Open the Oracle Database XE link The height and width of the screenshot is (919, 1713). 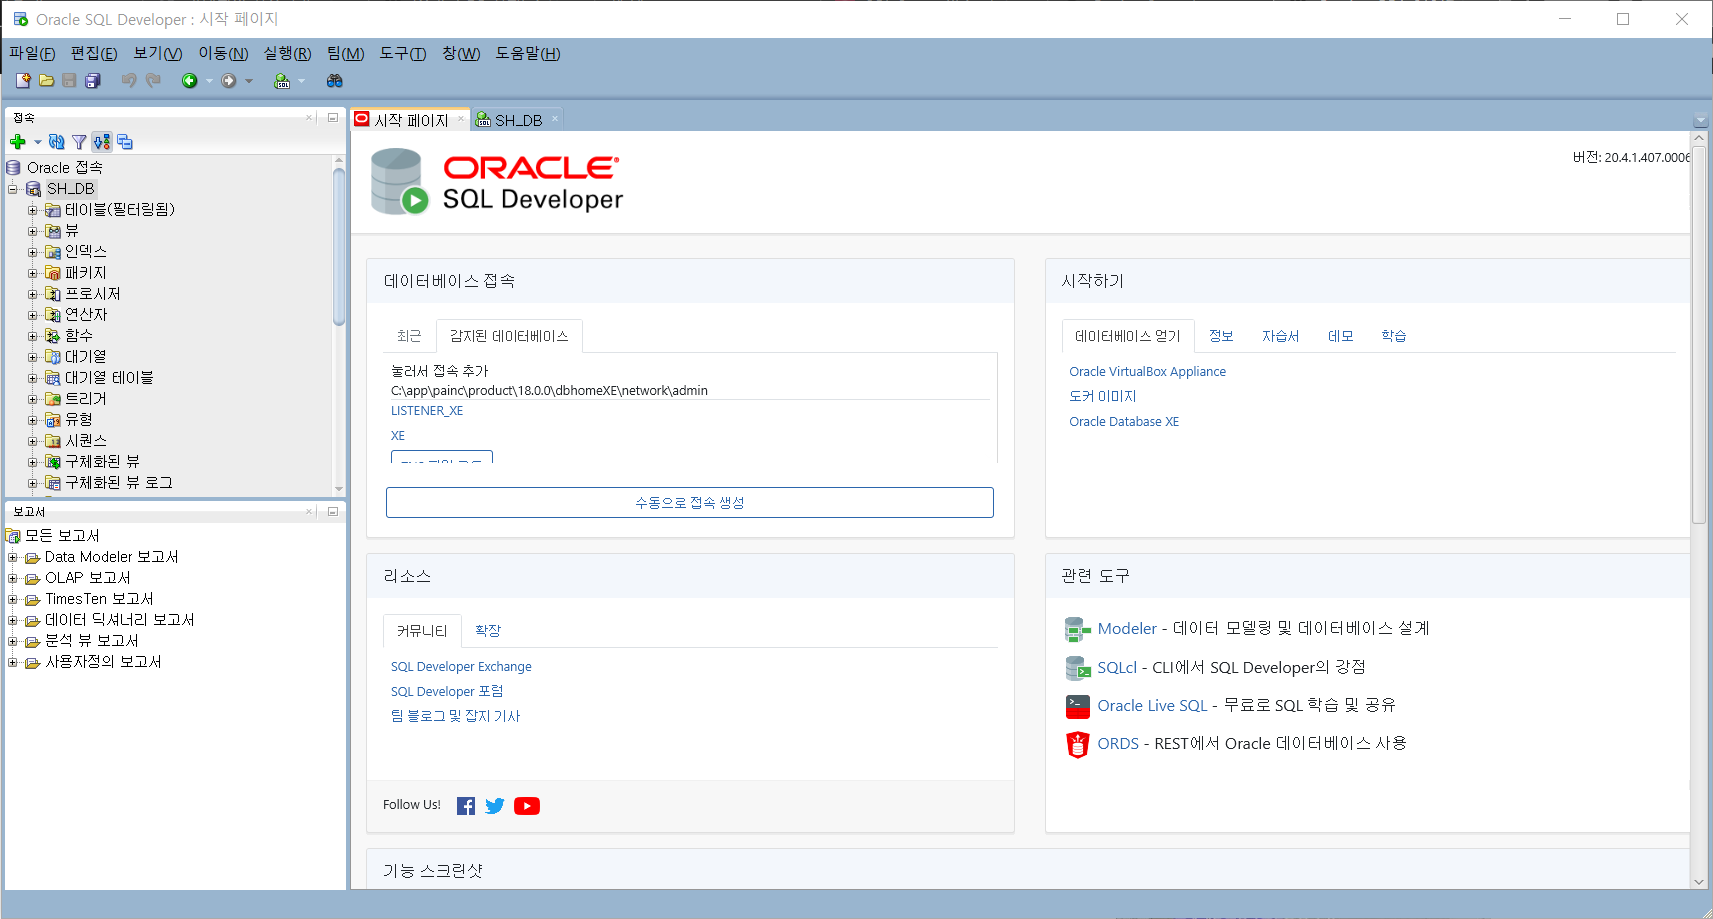(1124, 422)
